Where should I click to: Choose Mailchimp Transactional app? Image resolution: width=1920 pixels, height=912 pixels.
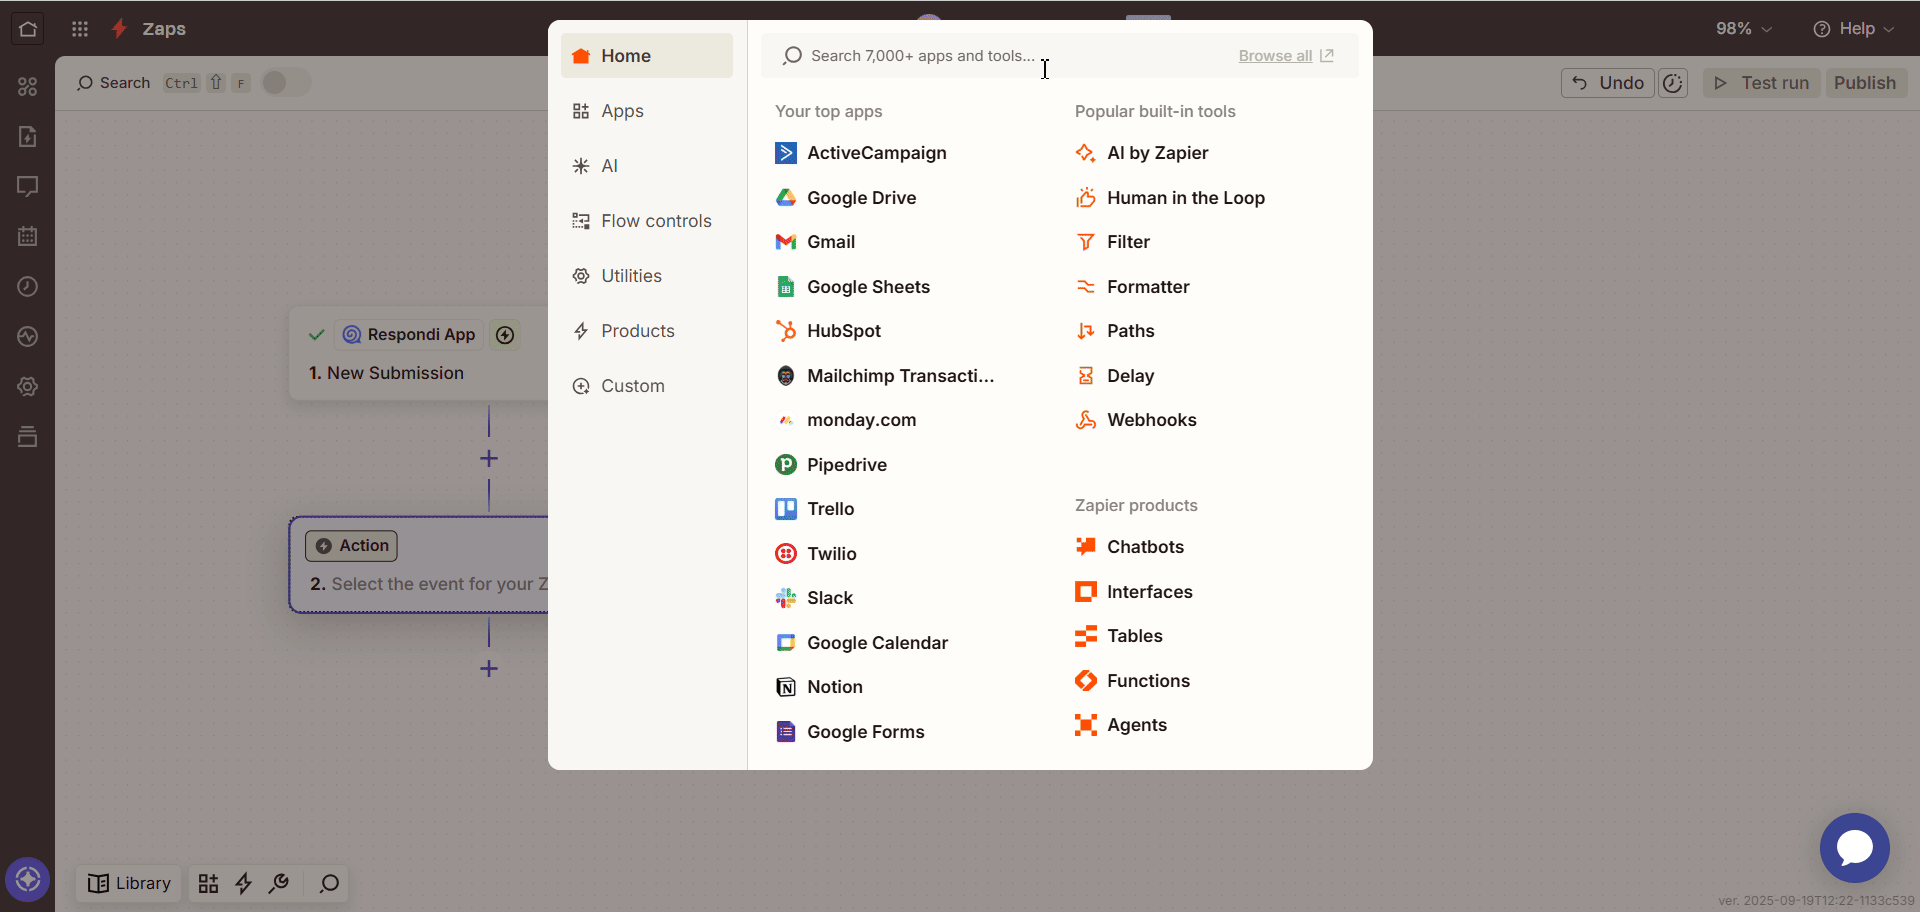click(x=885, y=376)
